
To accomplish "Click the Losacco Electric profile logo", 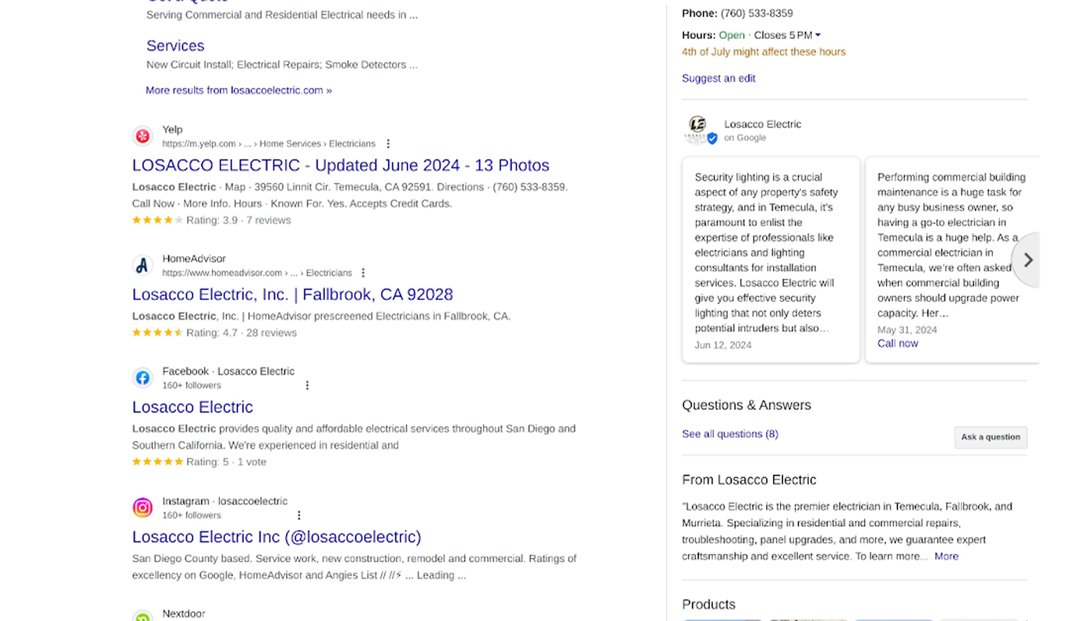I will (699, 130).
